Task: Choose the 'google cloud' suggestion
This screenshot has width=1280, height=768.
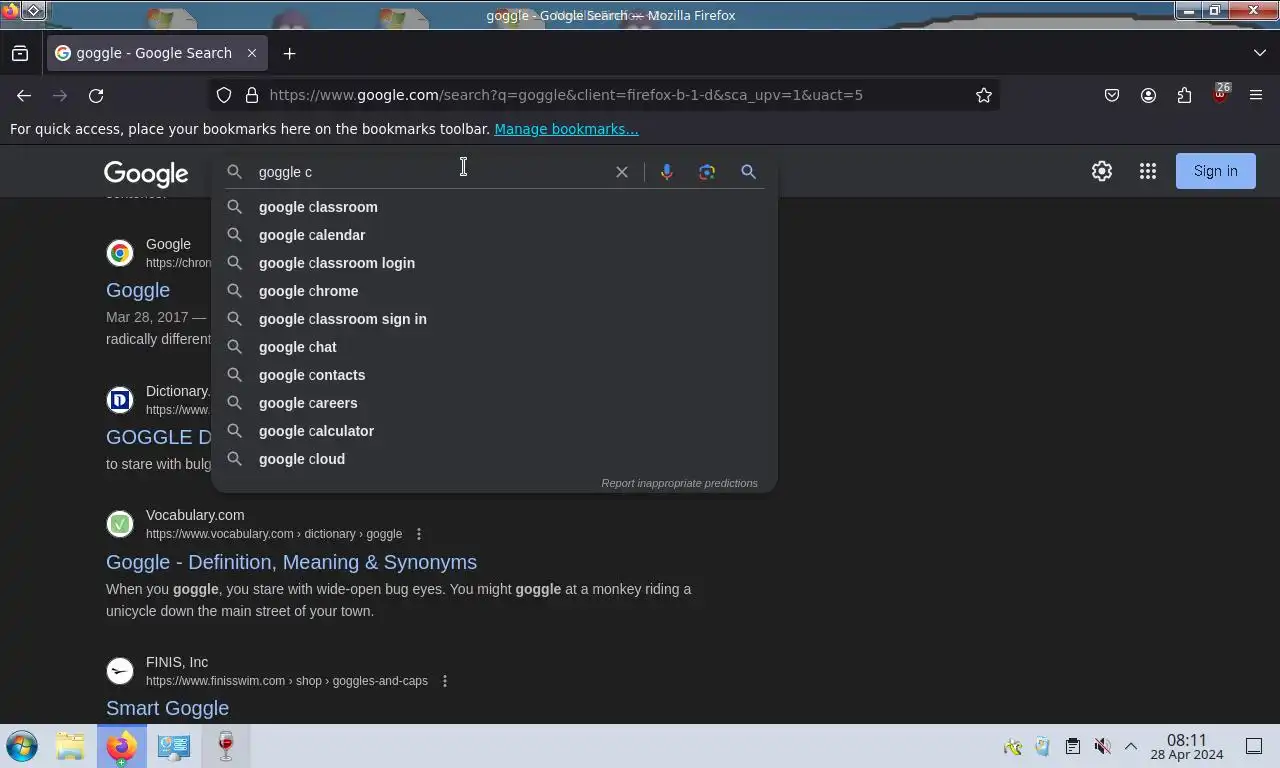Action: coord(494,459)
